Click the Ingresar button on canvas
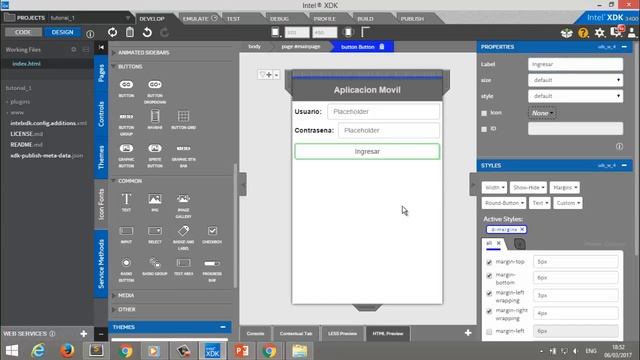Image resolution: width=640 pixels, height=360 pixels. coord(367,151)
